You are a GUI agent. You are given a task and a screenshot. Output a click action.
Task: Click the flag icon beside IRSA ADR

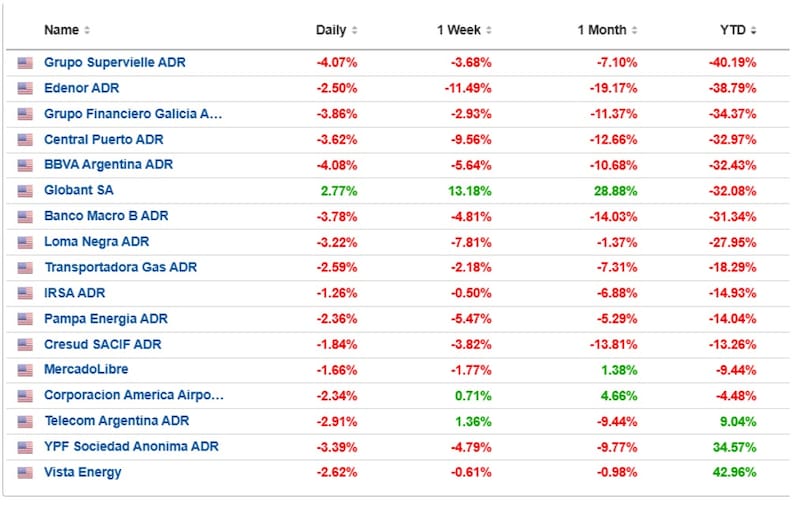(x=24, y=293)
